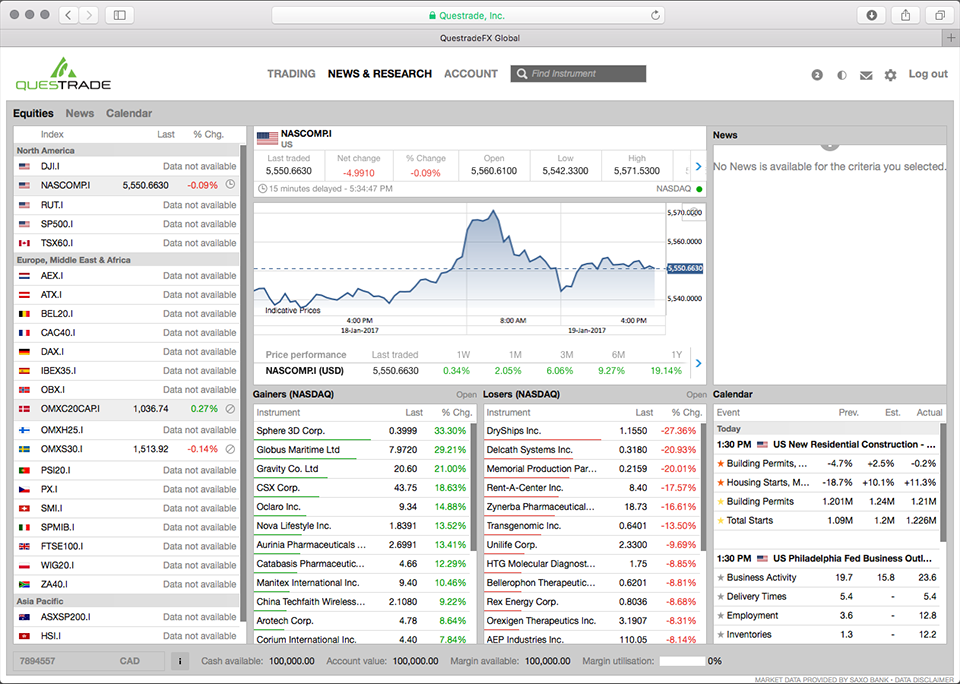Select the FTSE100.I index row
The height and width of the screenshot is (684, 960).
point(126,546)
